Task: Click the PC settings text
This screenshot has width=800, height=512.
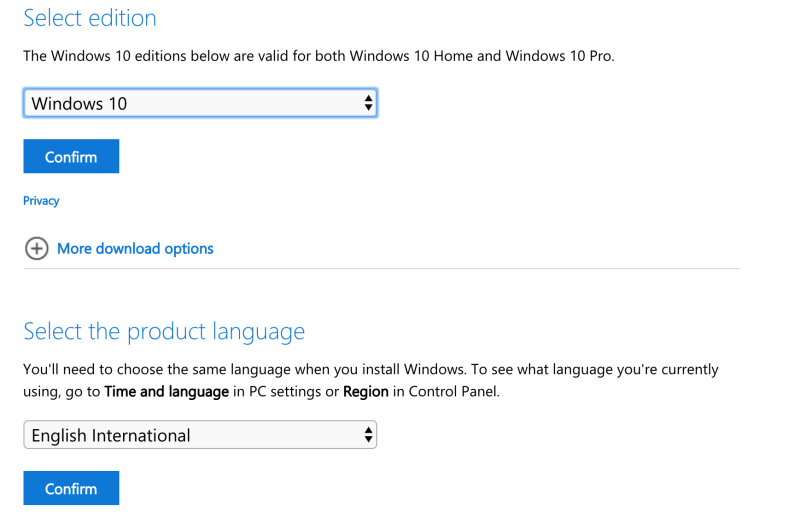Action: 283,391
